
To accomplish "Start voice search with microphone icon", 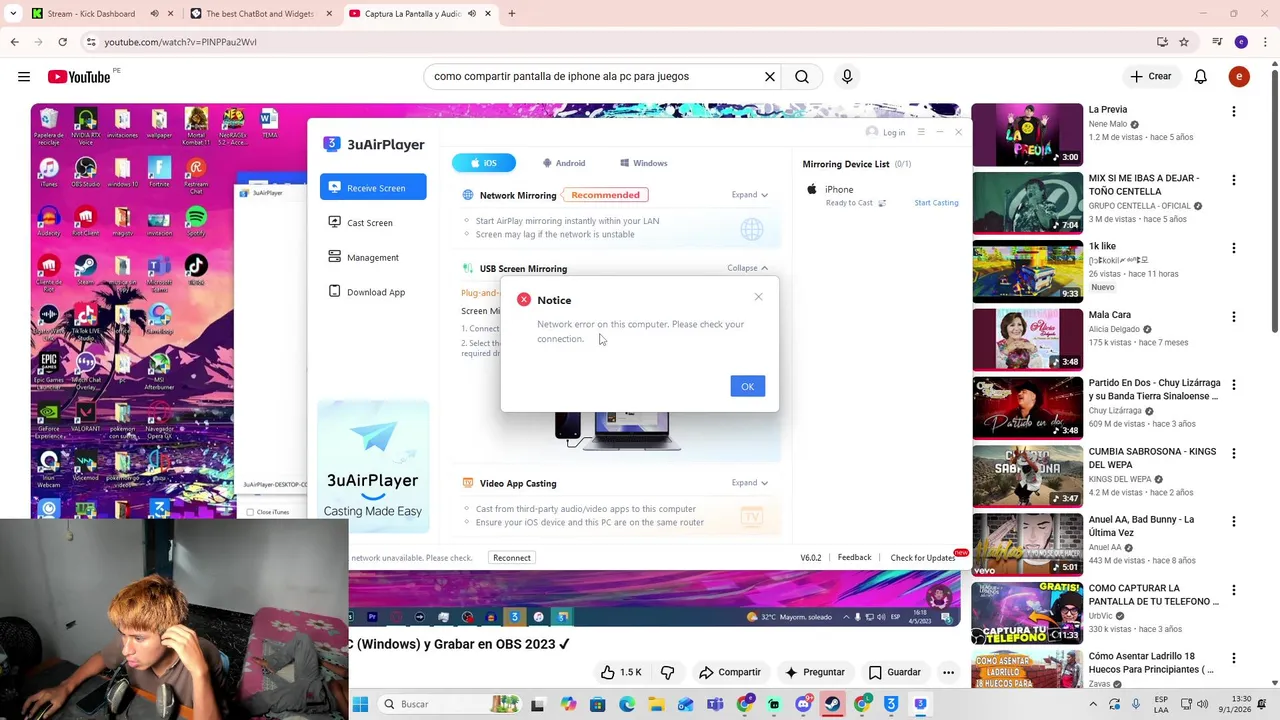I will click(x=847, y=76).
